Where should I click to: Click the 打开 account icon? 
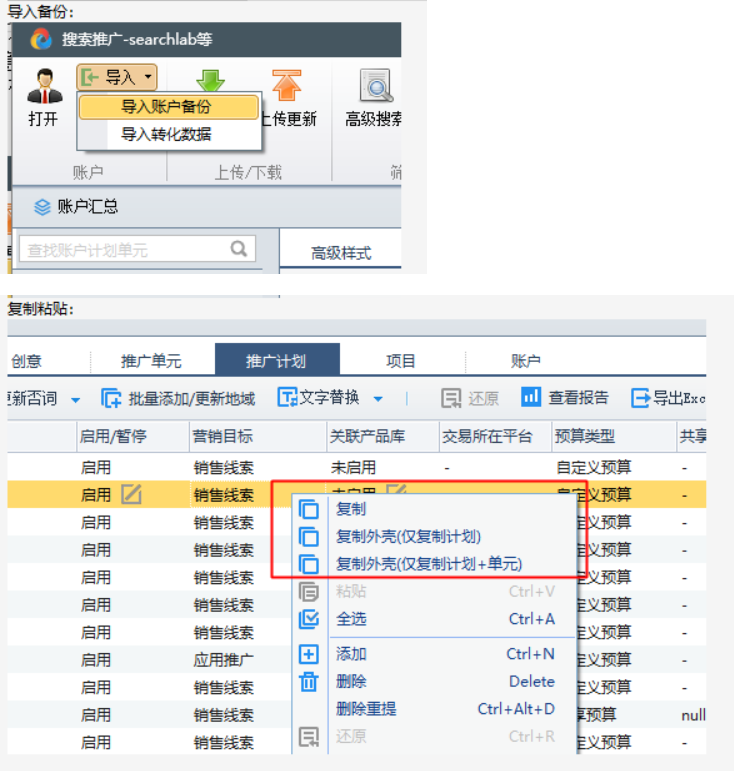point(44,86)
